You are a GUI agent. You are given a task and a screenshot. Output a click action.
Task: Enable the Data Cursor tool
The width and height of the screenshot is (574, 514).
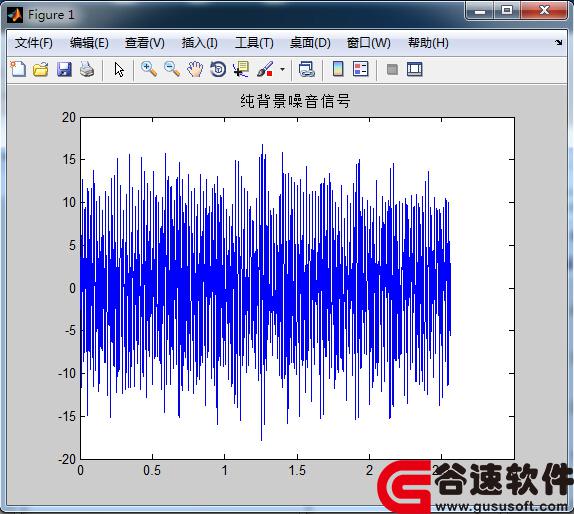coord(241,69)
